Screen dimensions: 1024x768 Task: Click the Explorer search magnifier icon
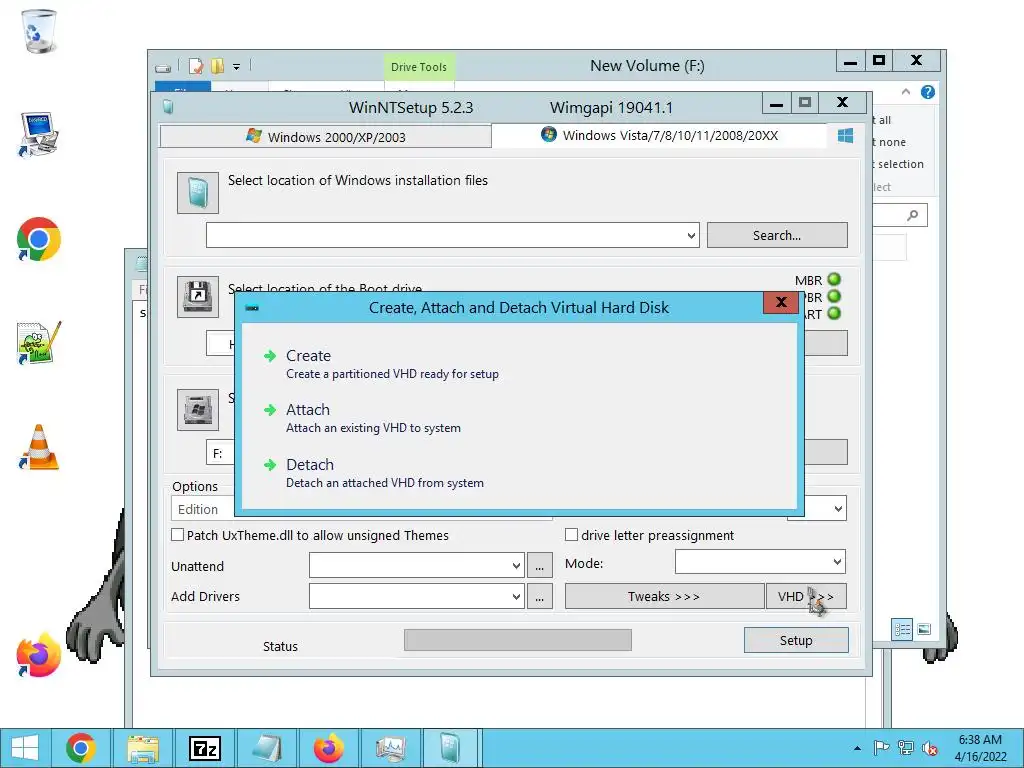[912, 215]
